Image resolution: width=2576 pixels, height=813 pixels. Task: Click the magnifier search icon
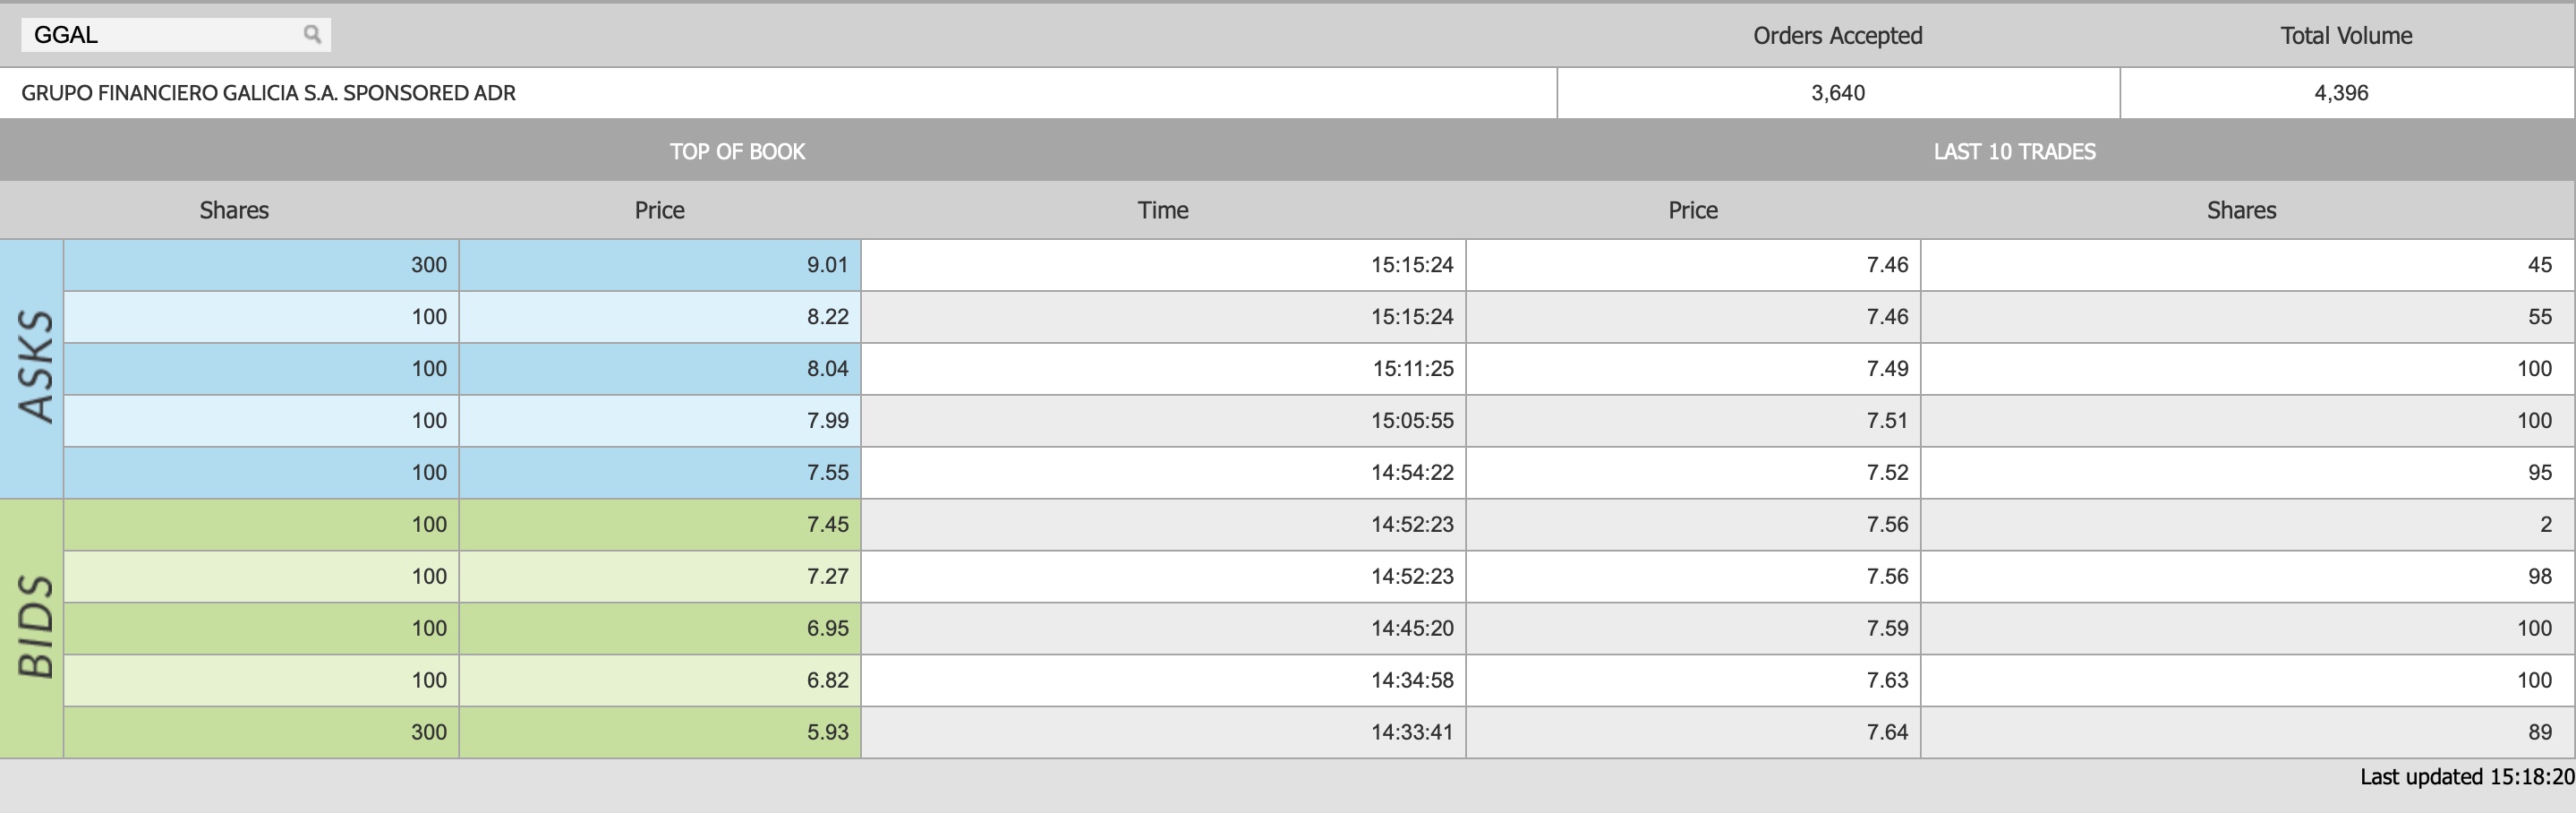coord(312,35)
